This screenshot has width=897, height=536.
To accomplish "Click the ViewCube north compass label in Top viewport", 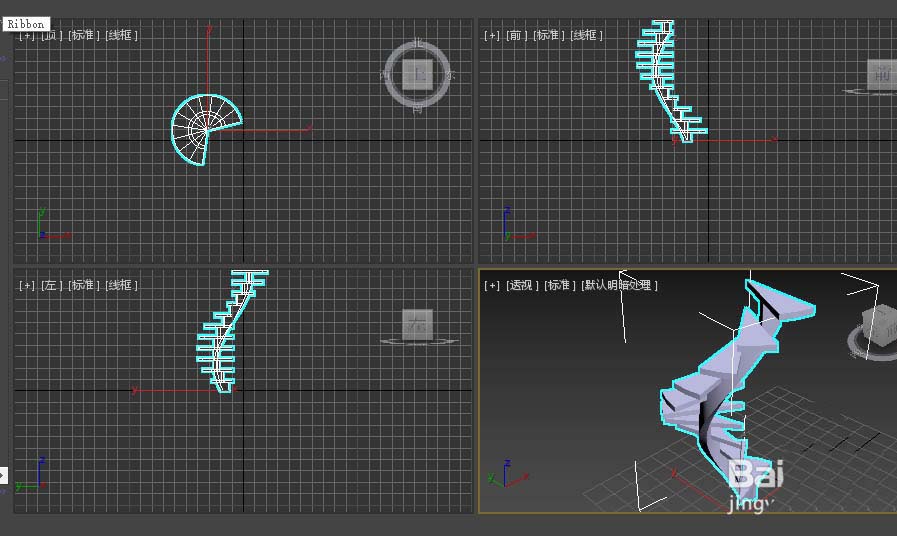I will tap(419, 44).
